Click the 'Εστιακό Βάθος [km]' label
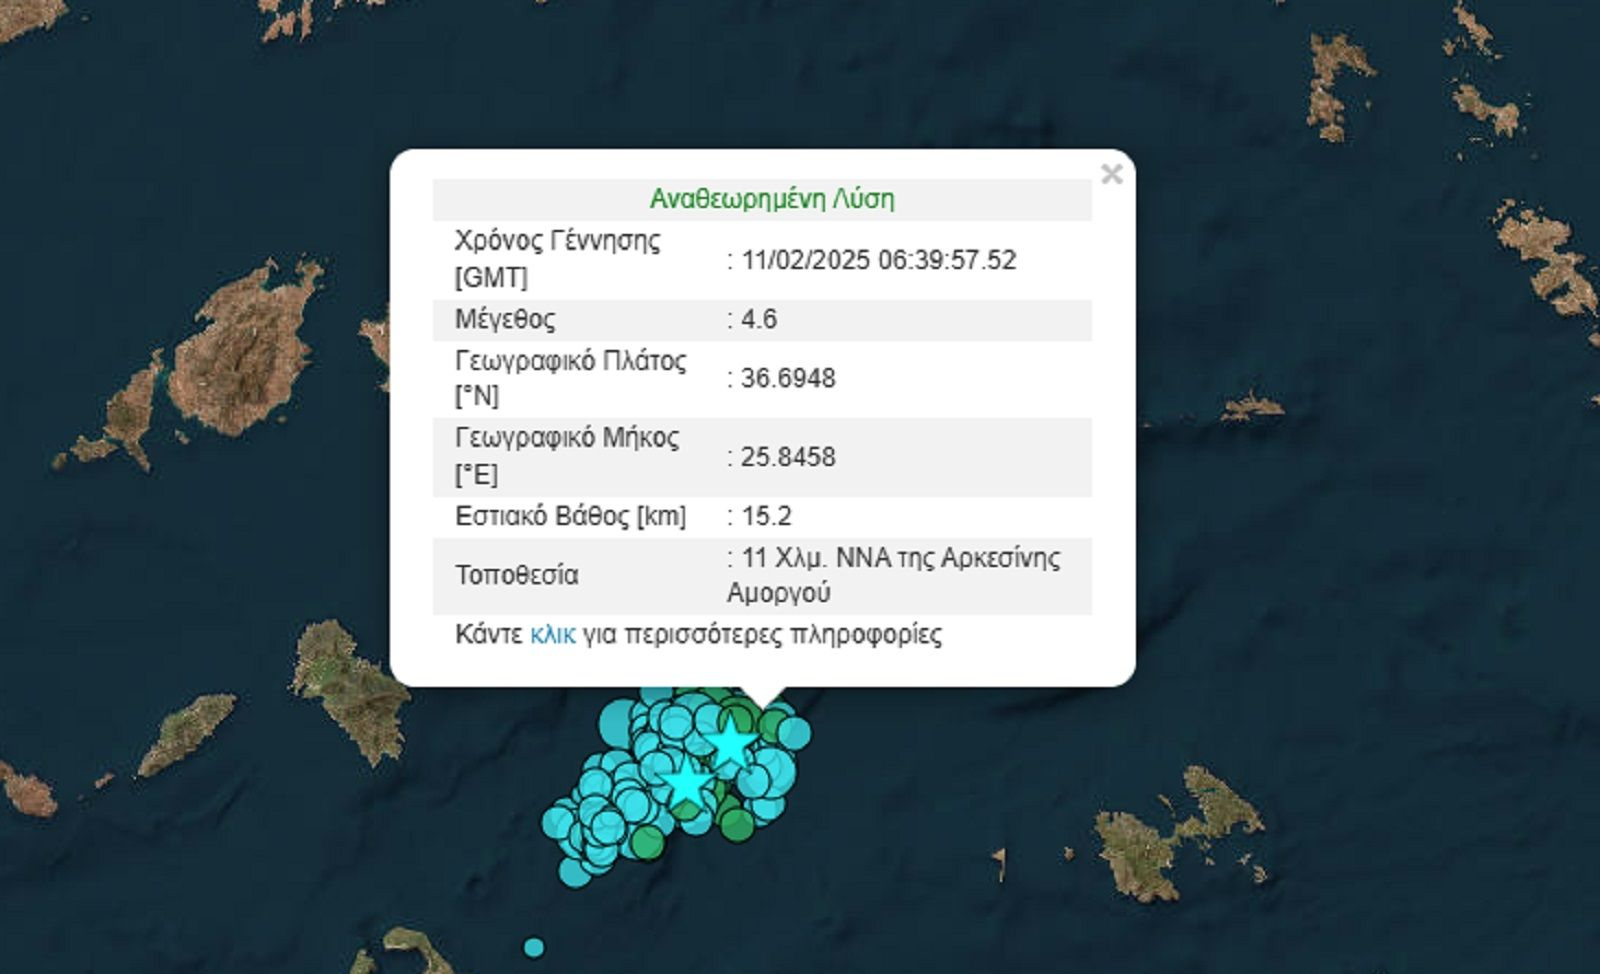This screenshot has width=1600, height=974. click(570, 516)
